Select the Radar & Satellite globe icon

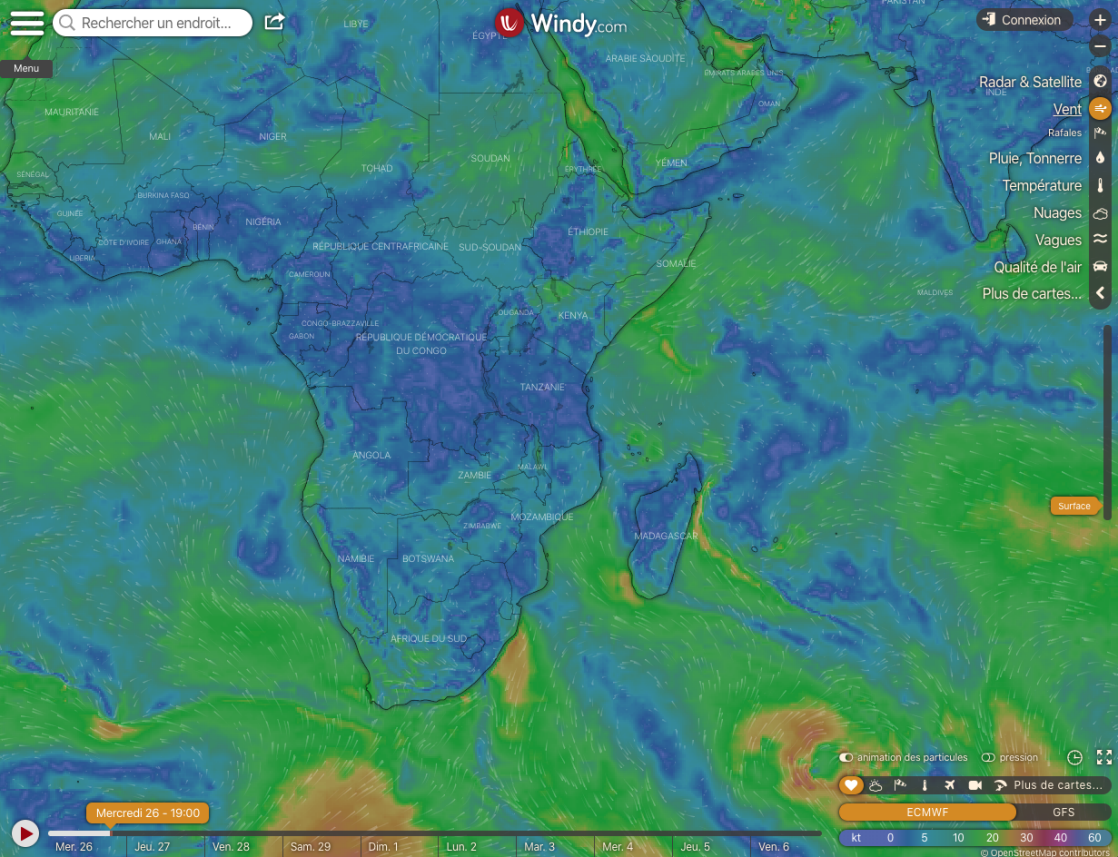coord(1100,82)
